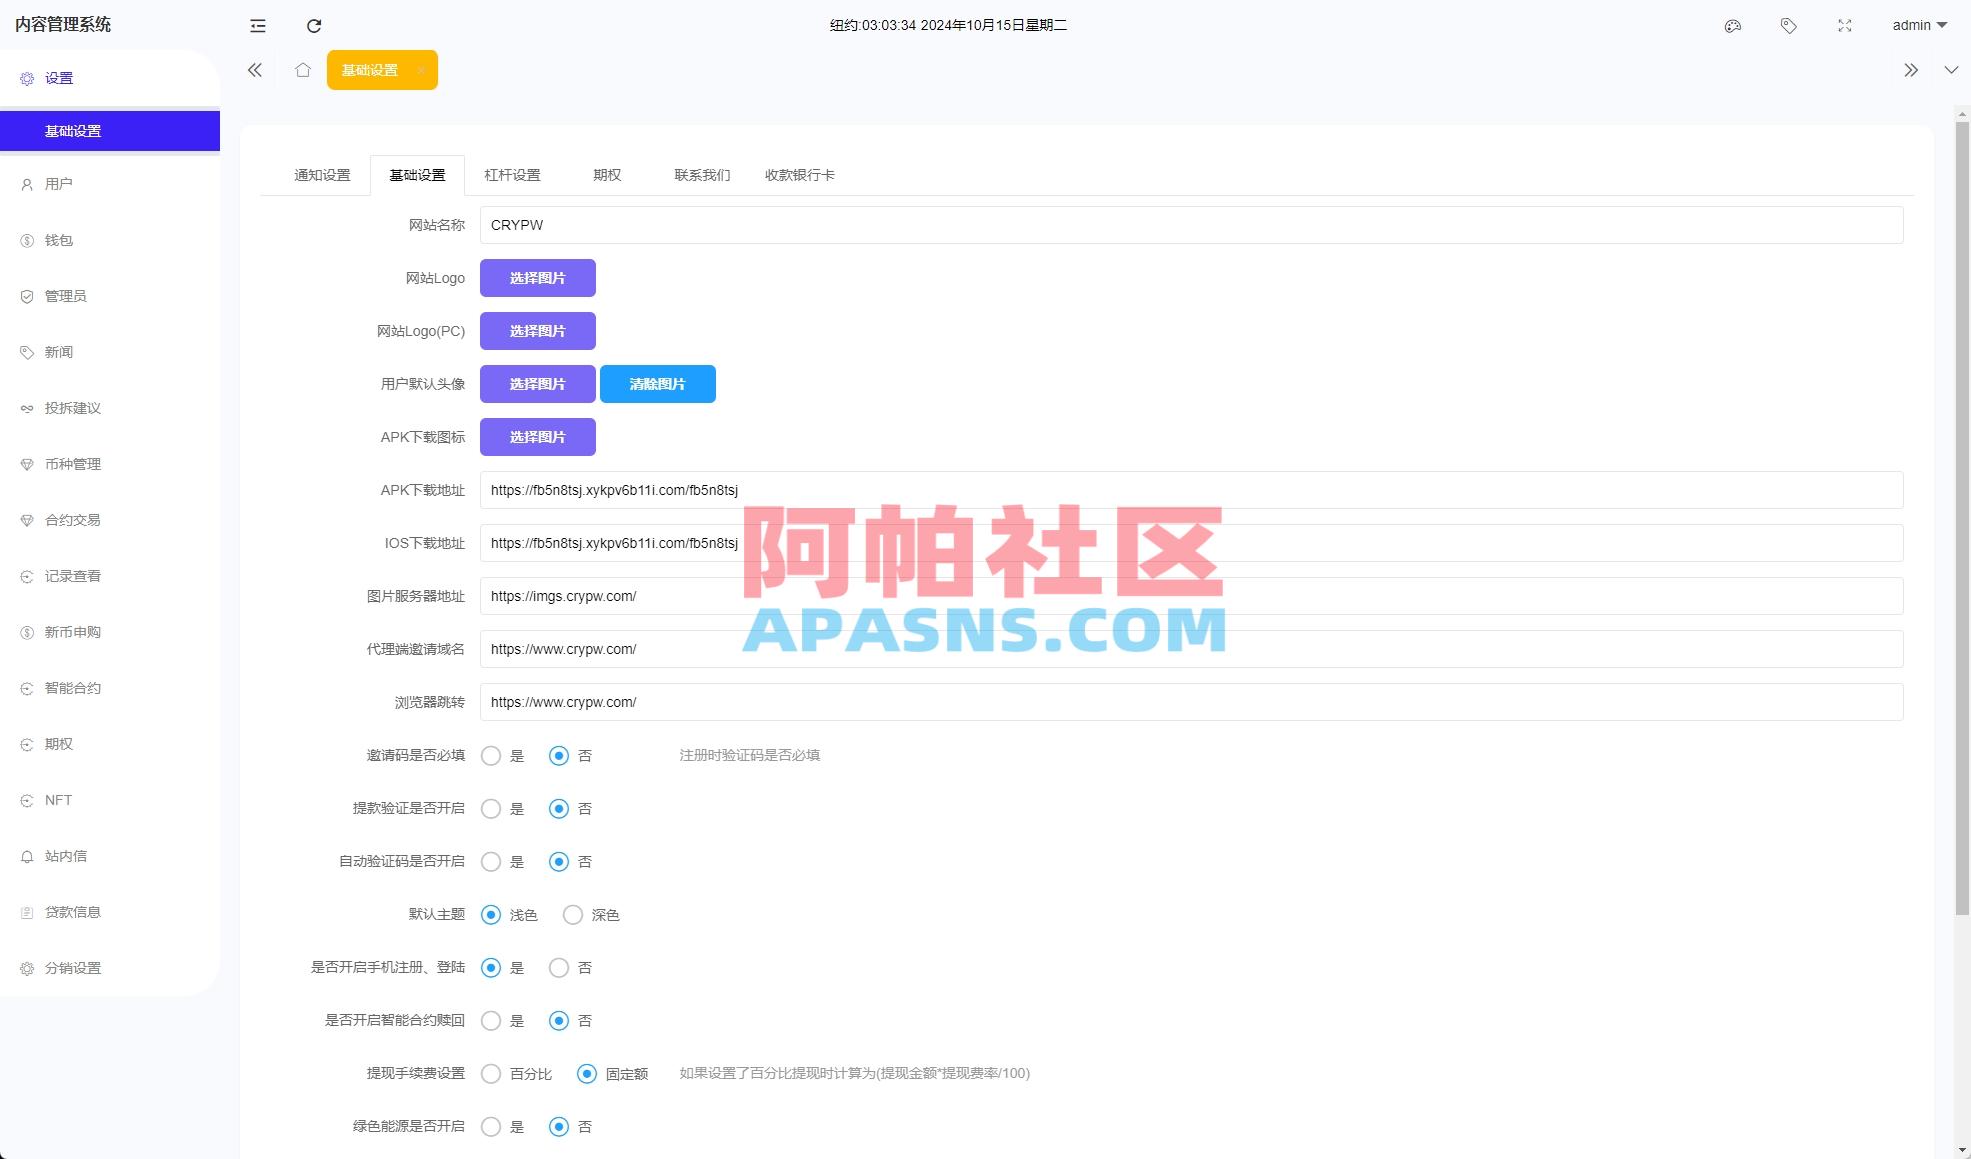Open the 收款银行卡 tab

798,174
